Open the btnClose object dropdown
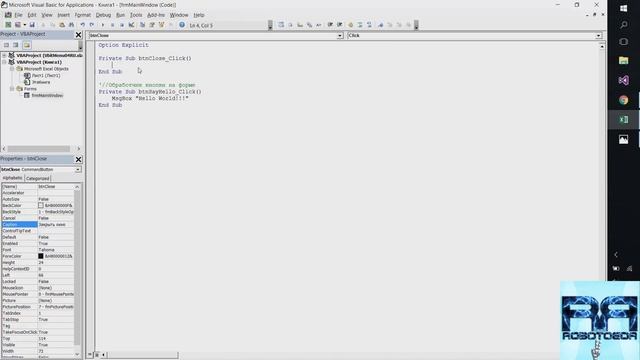 click(x=340, y=36)
